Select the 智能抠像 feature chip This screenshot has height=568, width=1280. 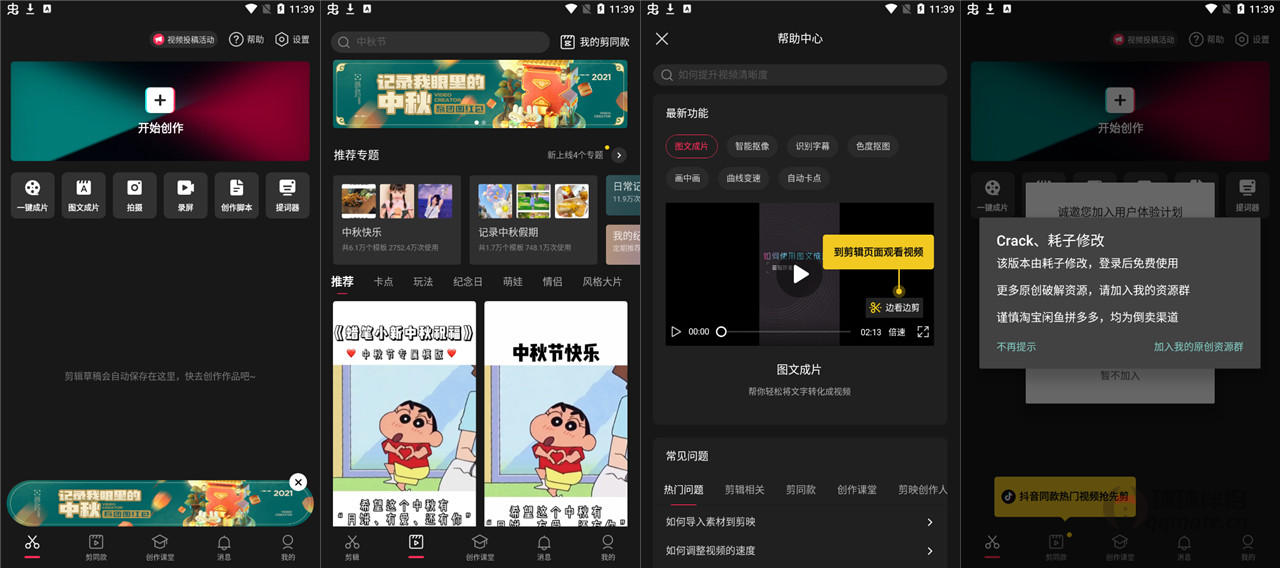click(x=752, y=146)
